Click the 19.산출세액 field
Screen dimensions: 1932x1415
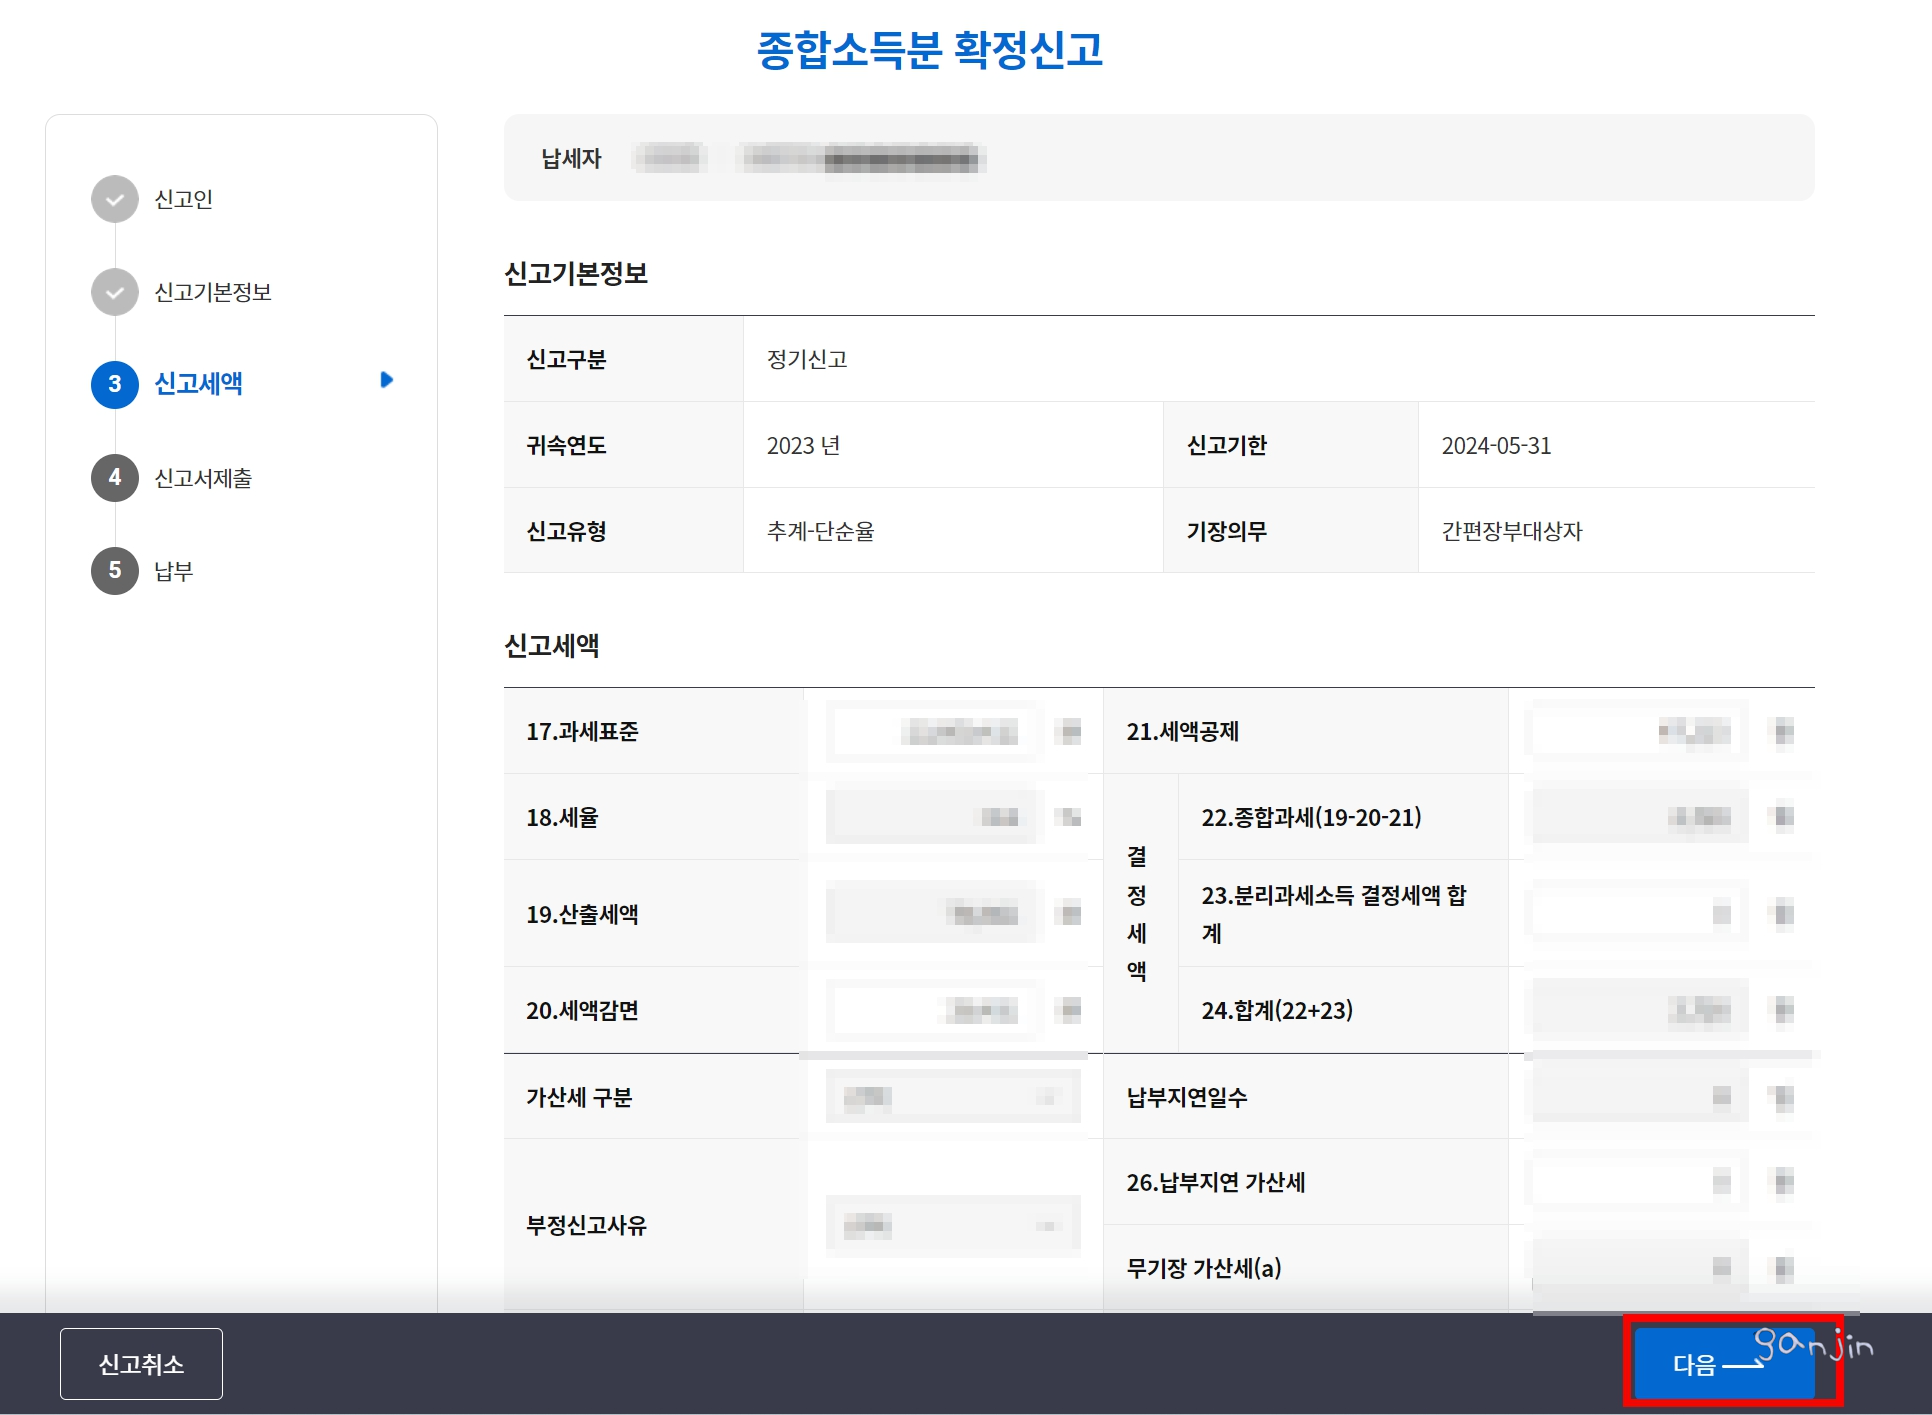(935, 913)
